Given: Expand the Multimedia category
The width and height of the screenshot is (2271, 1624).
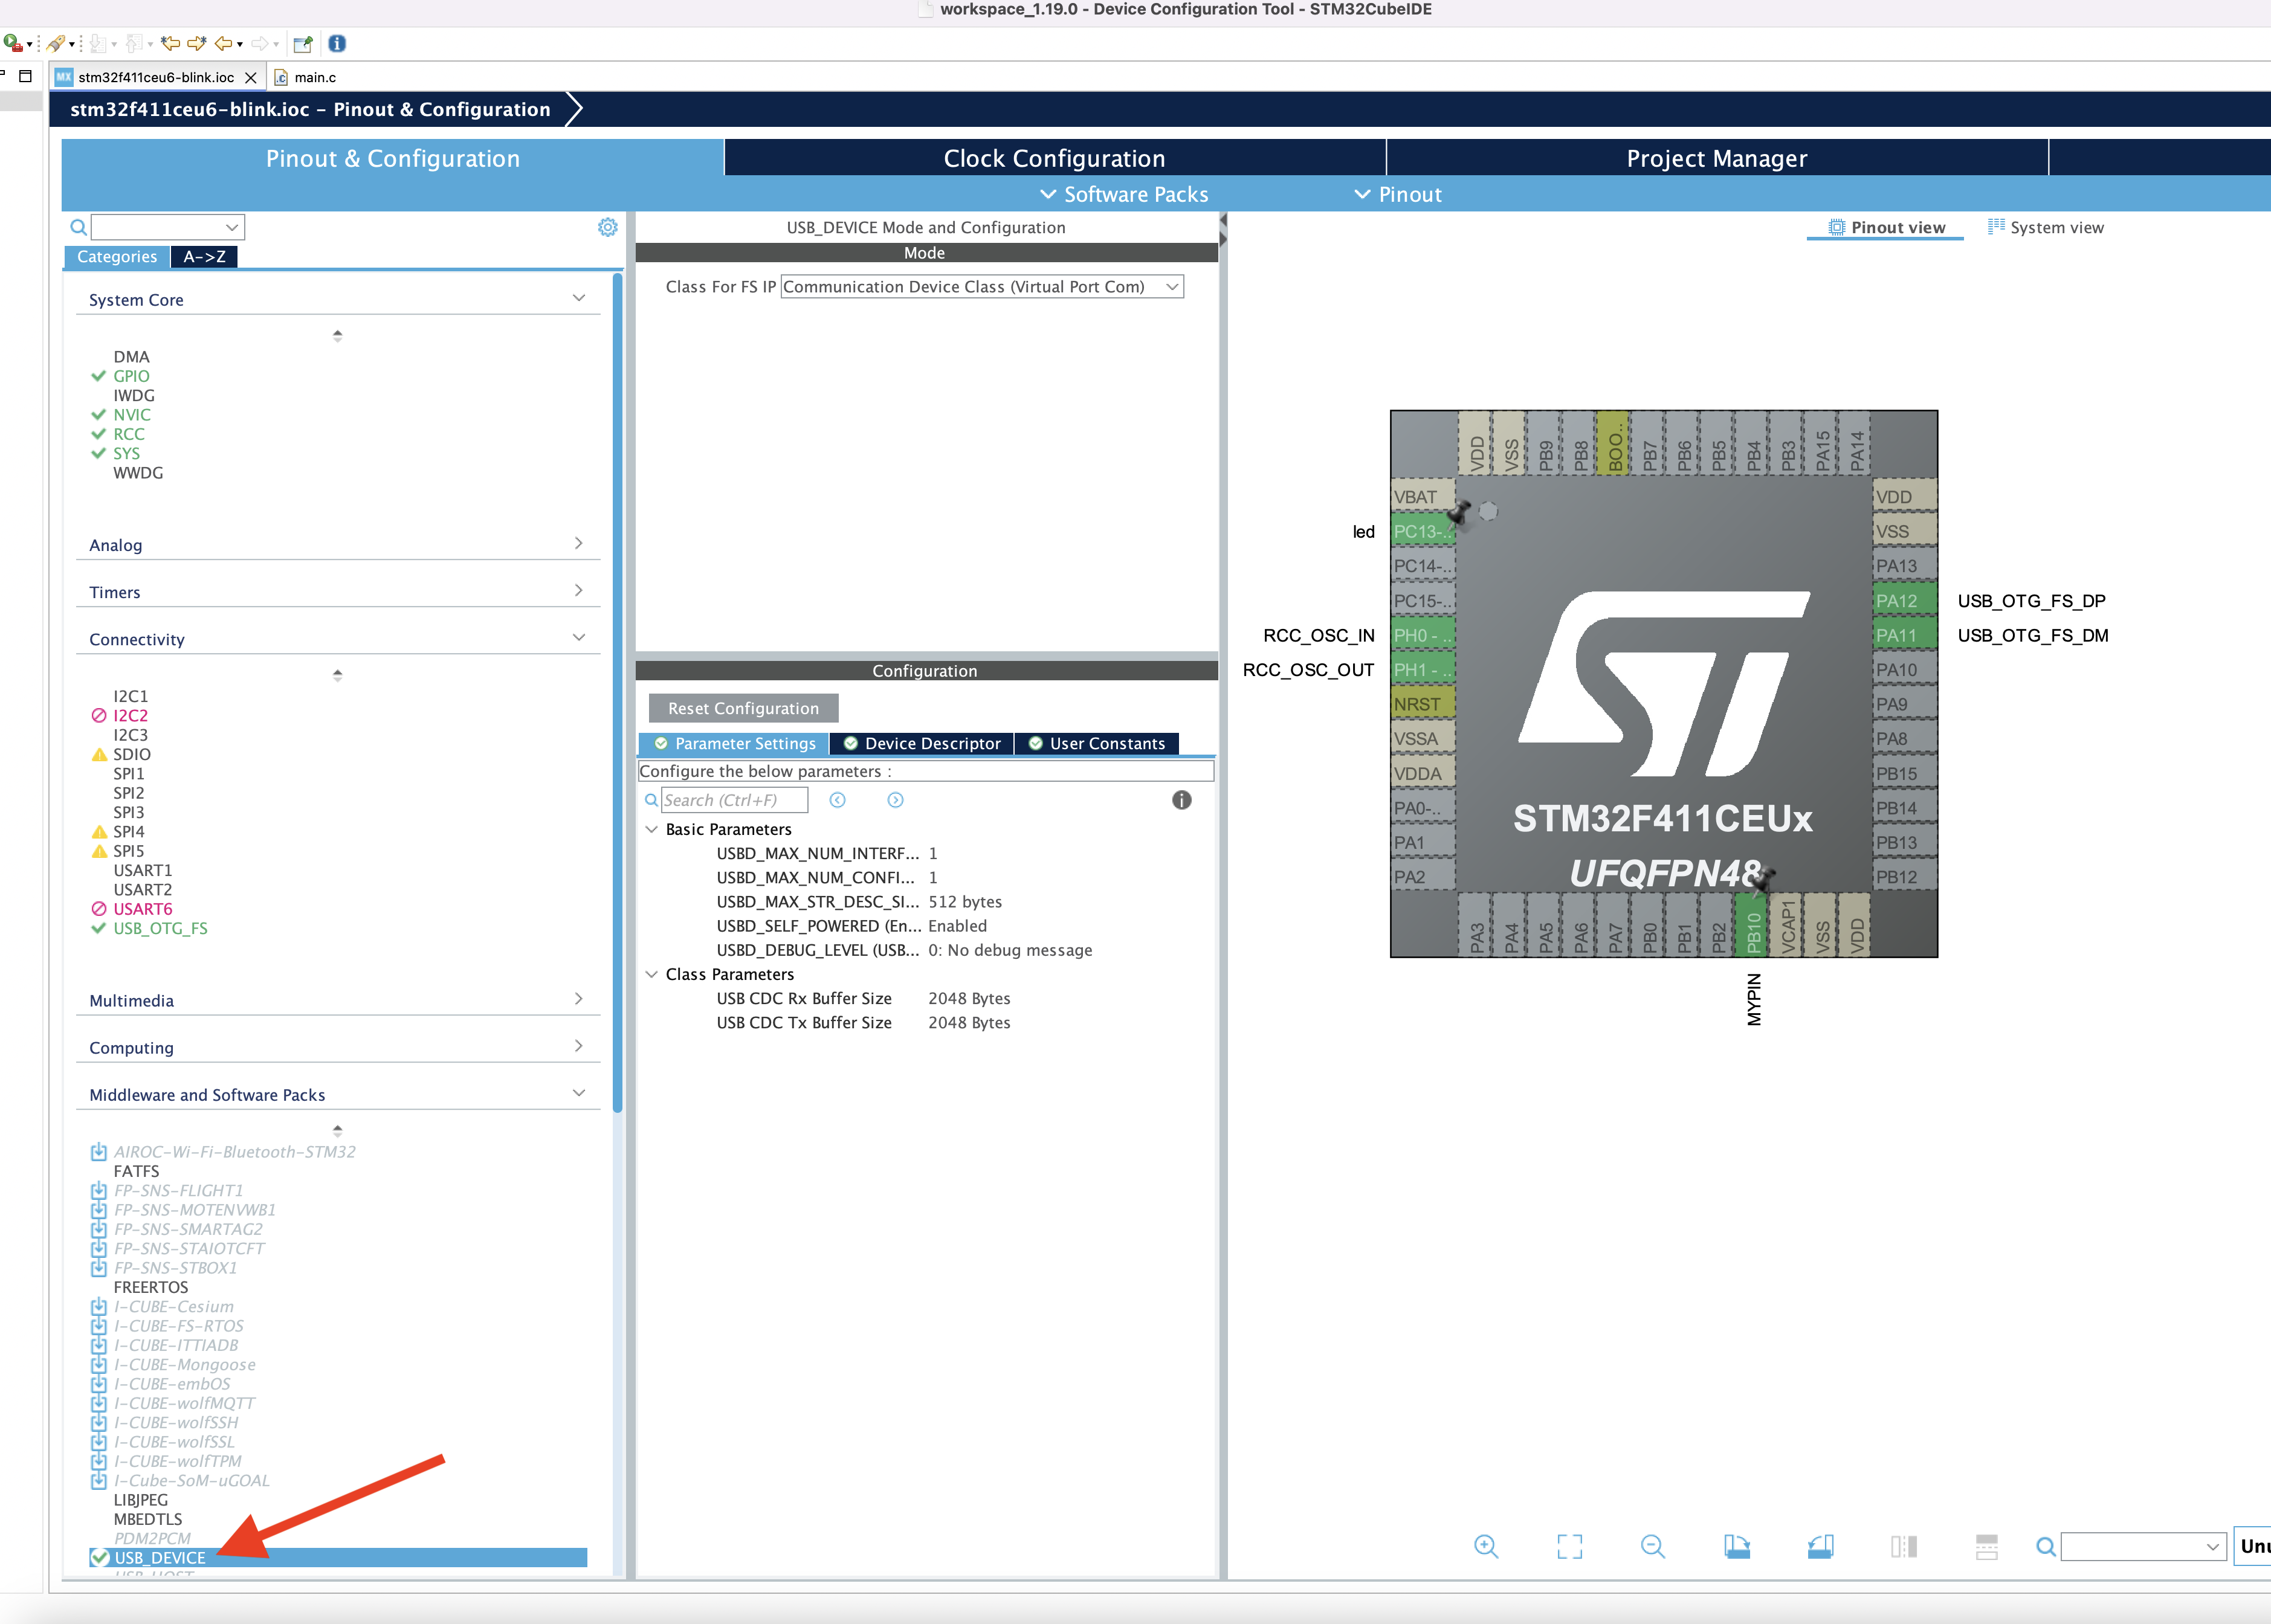Looking at the screenshot, I should pyautogui.click(x=579, y=999).
